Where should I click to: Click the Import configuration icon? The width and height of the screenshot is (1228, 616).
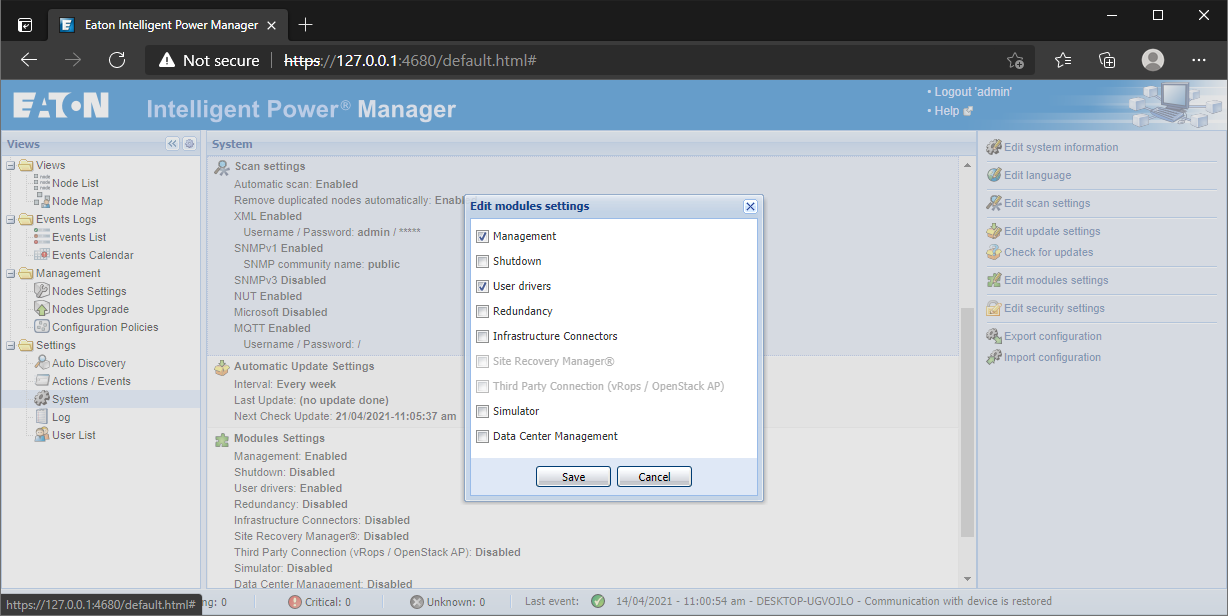[994, 357]
